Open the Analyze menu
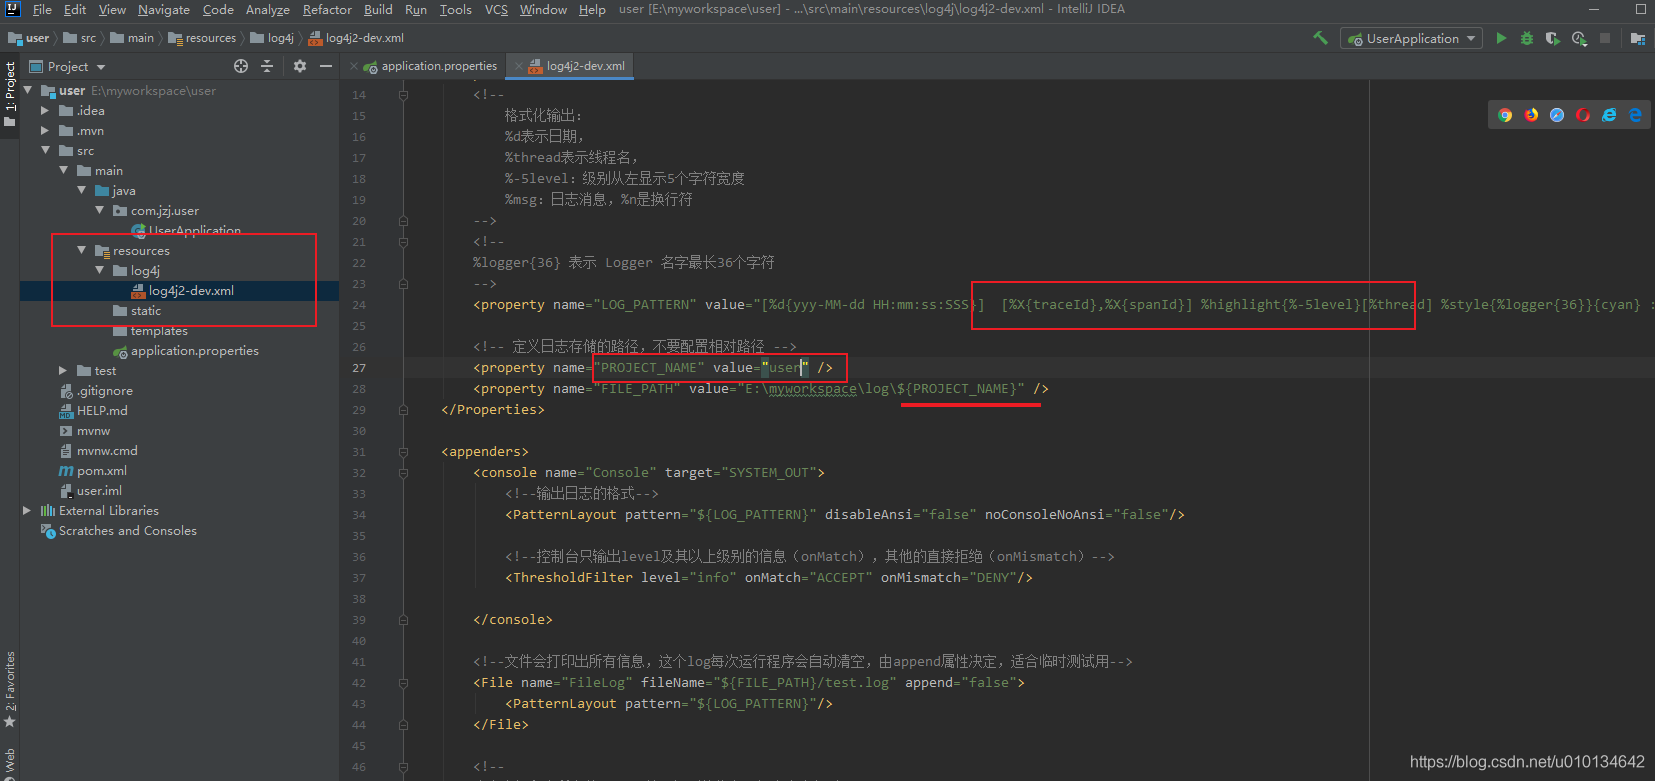The height and width of the screenshot is (781, 1655). tap(267, 9)
